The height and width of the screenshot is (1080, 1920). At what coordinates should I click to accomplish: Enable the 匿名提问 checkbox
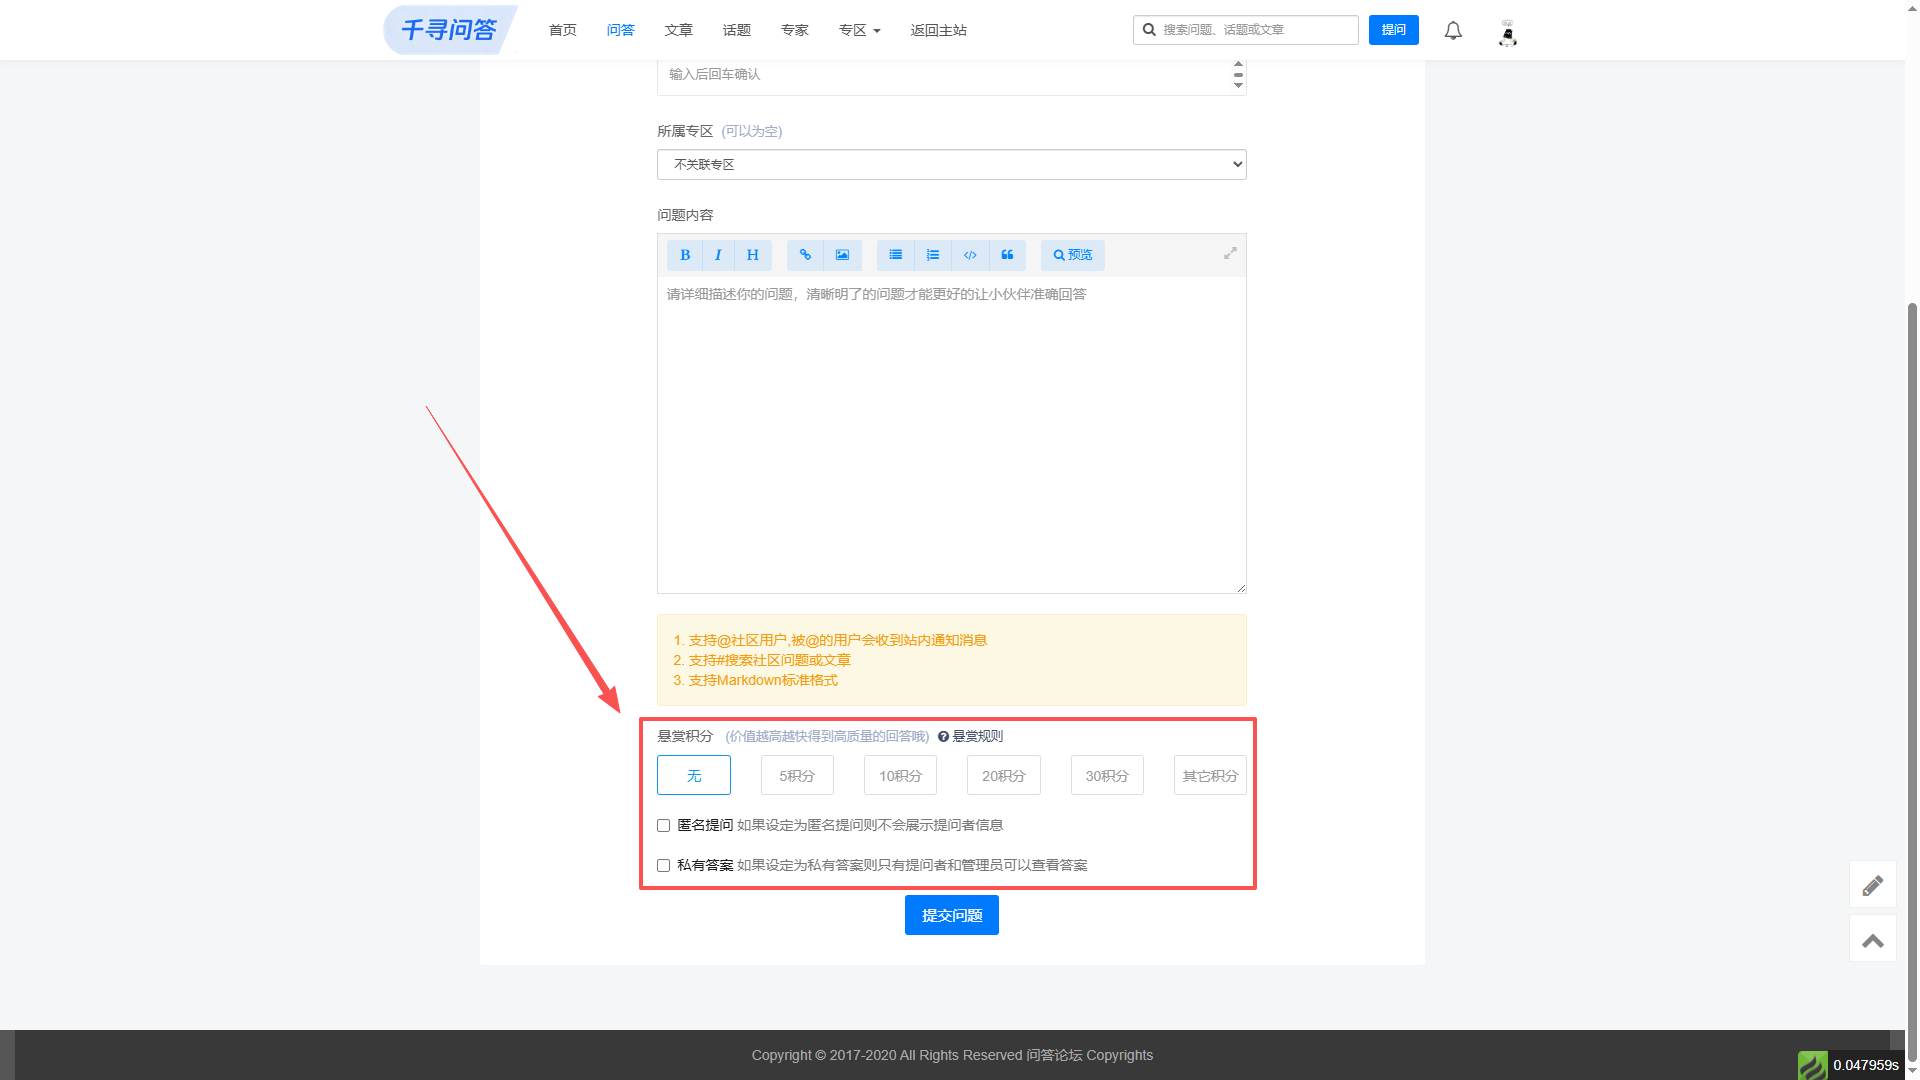point(663,826)
